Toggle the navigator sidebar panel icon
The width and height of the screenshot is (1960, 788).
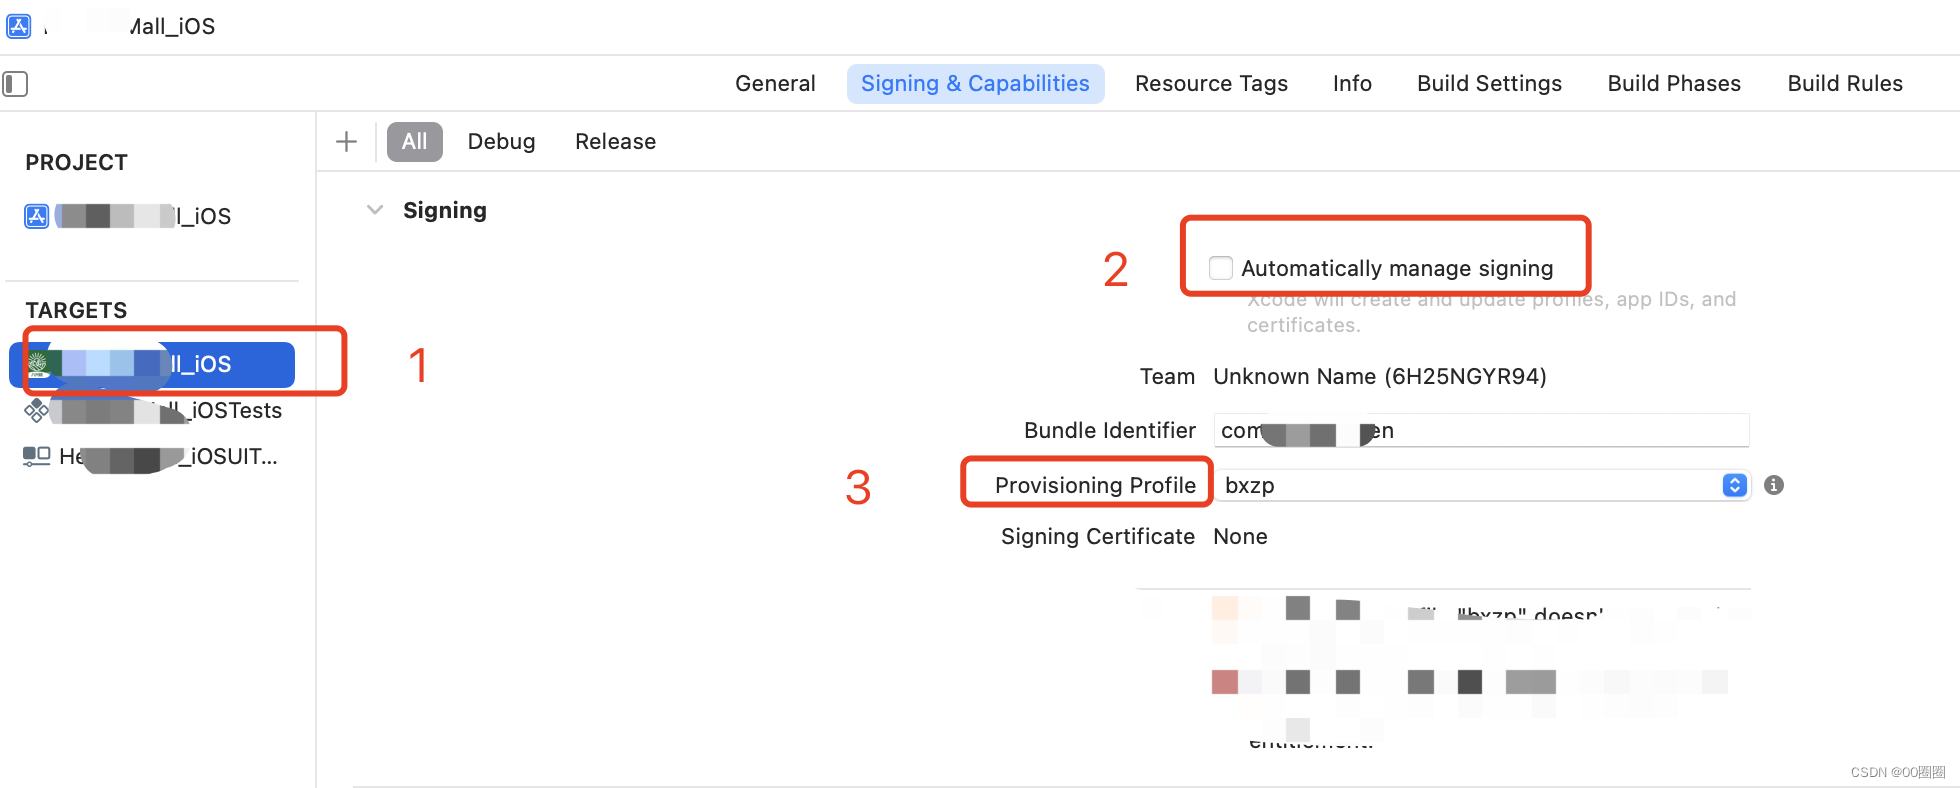15,84
